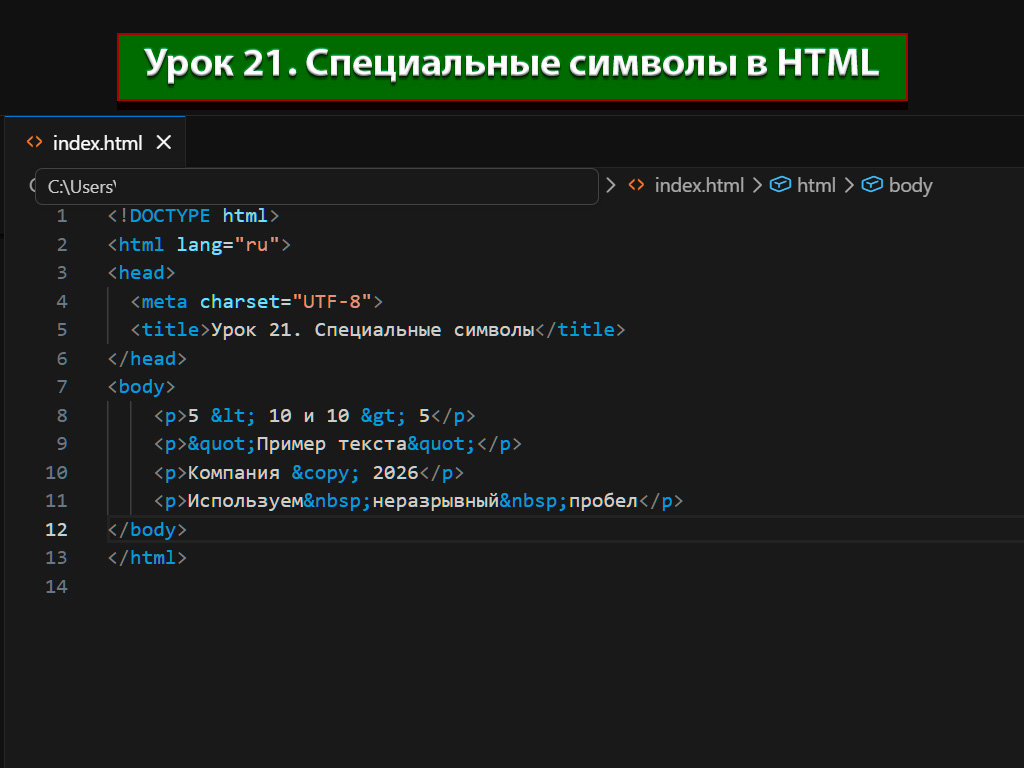This screenshot has width=1024, height=768.
Task: Open the body breadcrumb dropdown
Action: 910,185
